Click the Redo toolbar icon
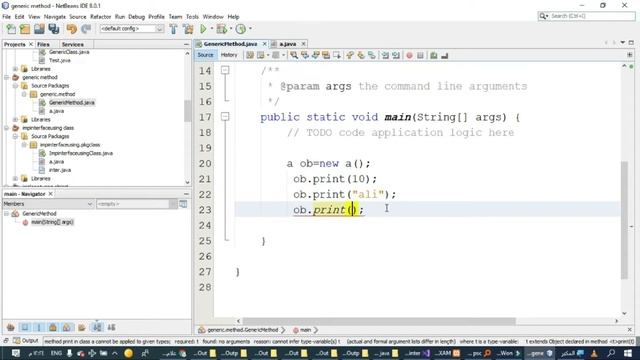 click(86, 29)
